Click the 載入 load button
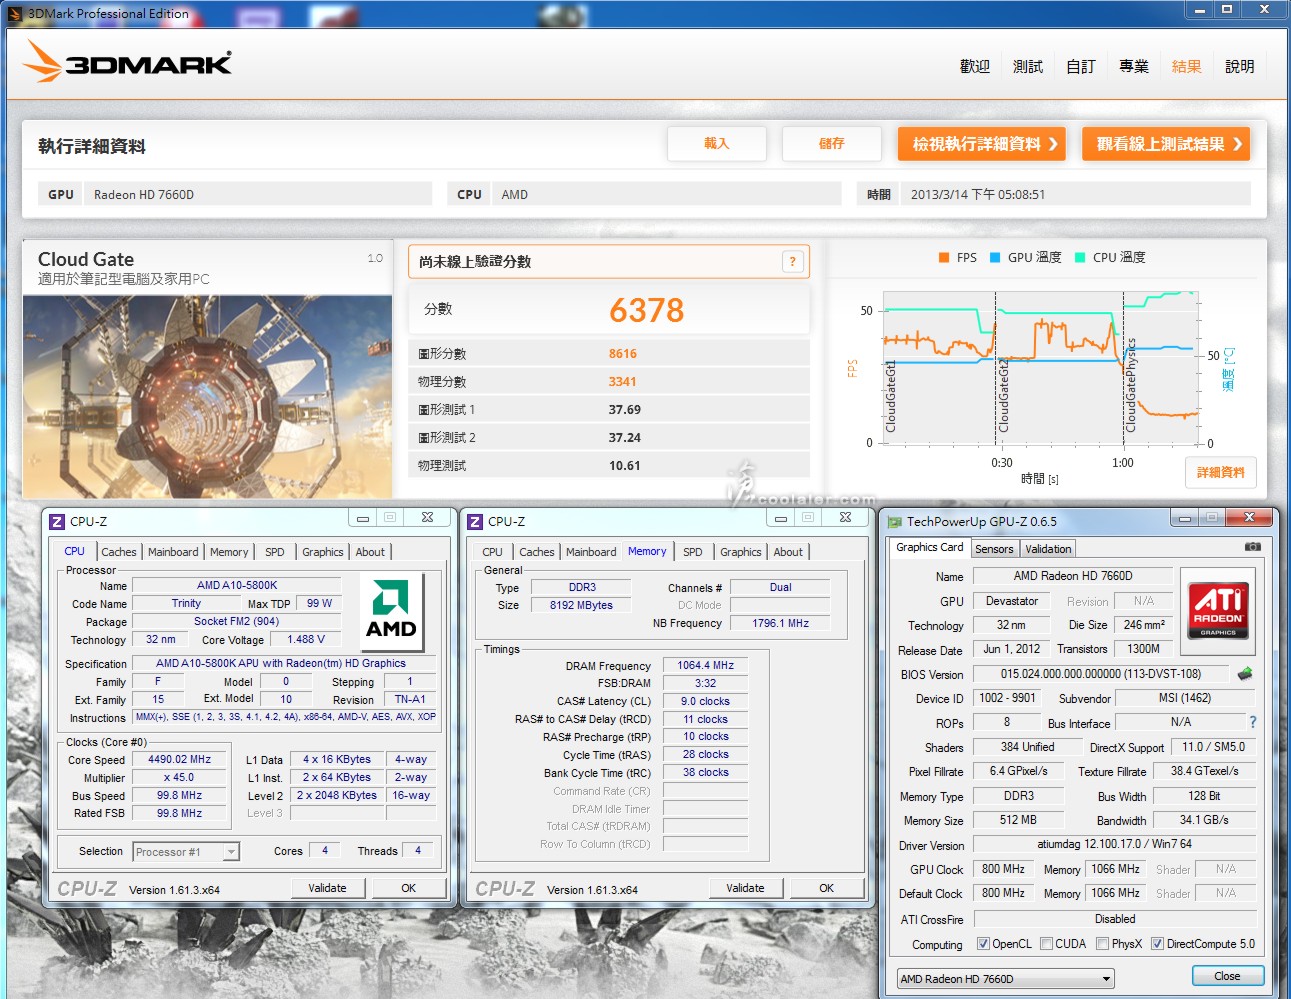Viewport: 1291px width, 999px height. tap(717, 144)
